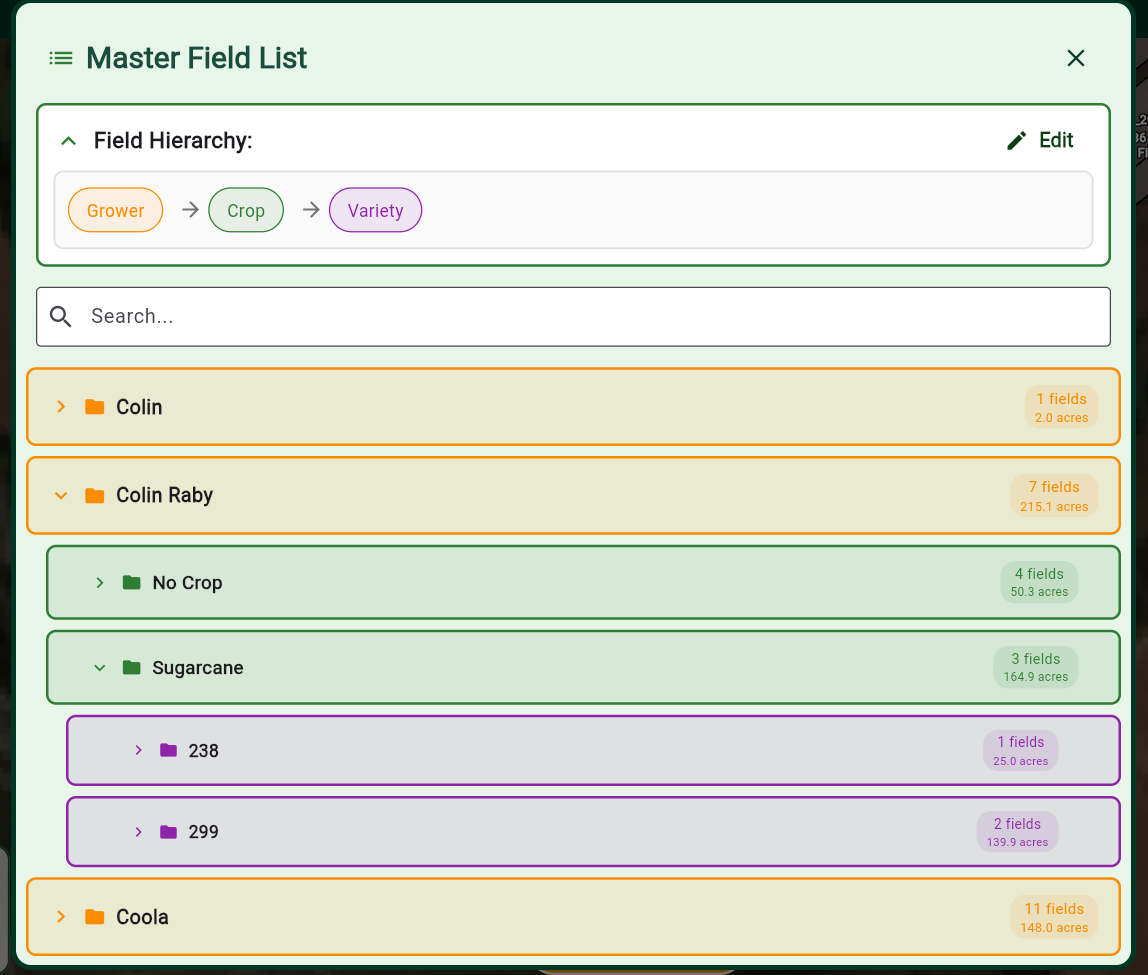Click the green folder icon next to Sugarcane
The width and height of the screenshot is (1148, 975).
click(132, 667)
